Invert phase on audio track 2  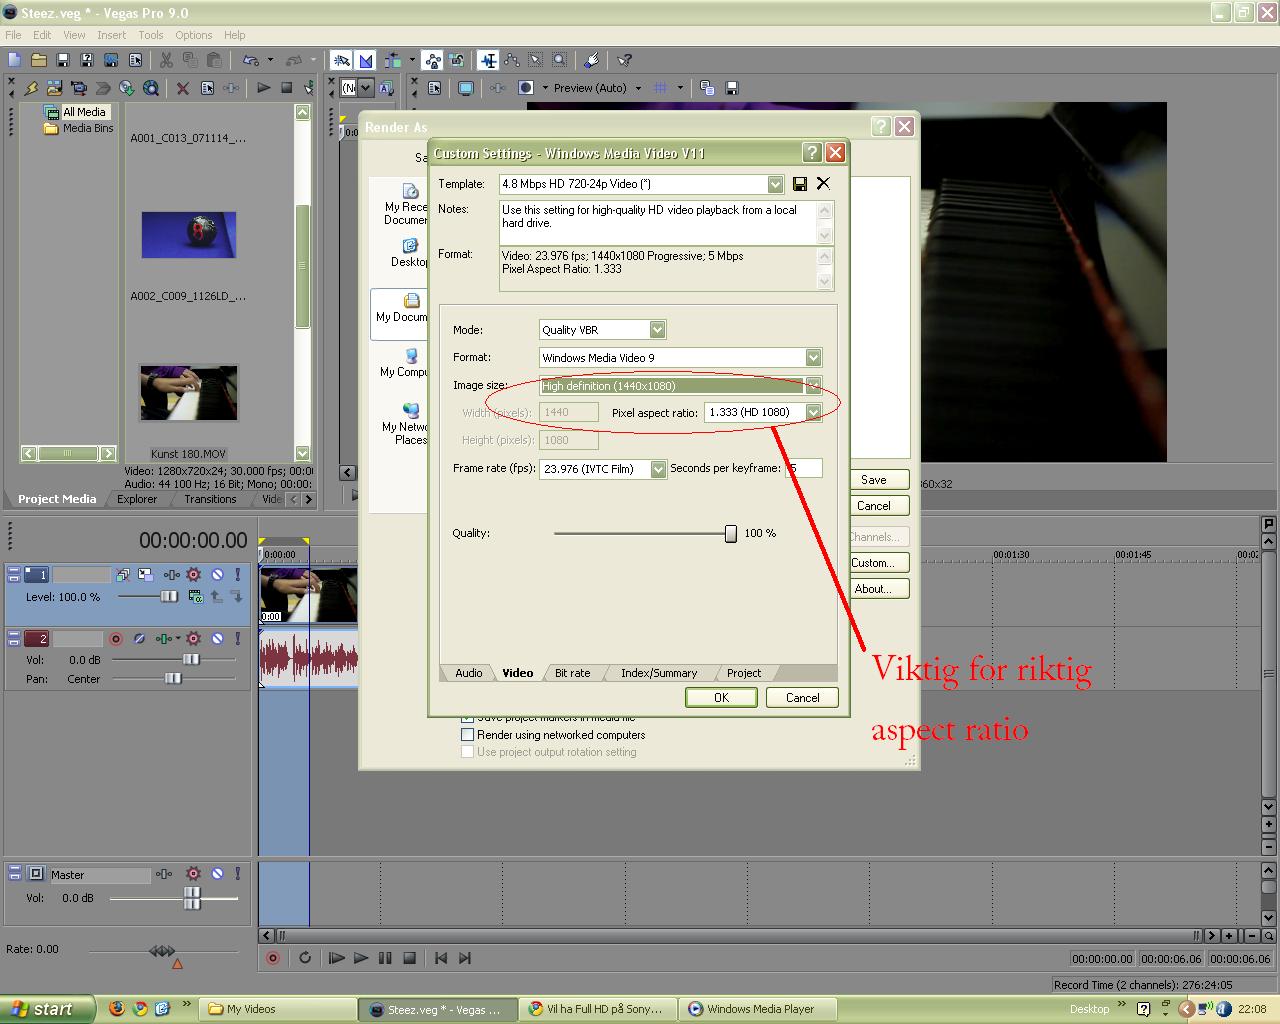139,639
